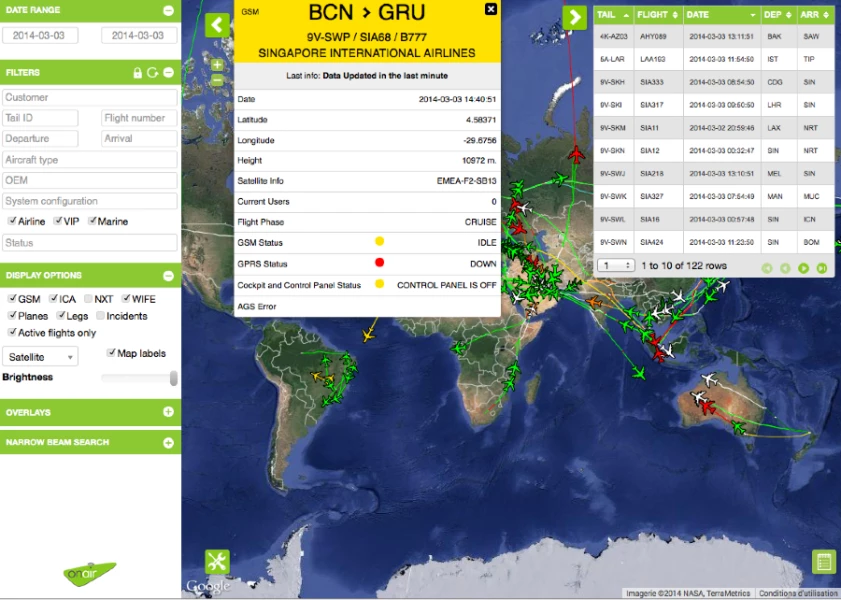Expand the Narrow Beam Search section

point(168,442)
